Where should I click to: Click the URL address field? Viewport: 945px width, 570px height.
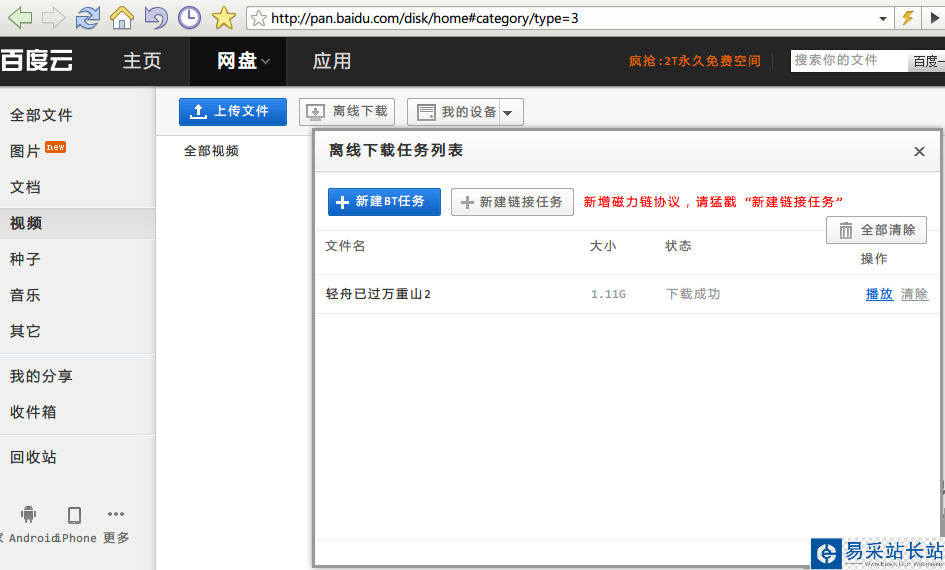[x=570, y=18]
